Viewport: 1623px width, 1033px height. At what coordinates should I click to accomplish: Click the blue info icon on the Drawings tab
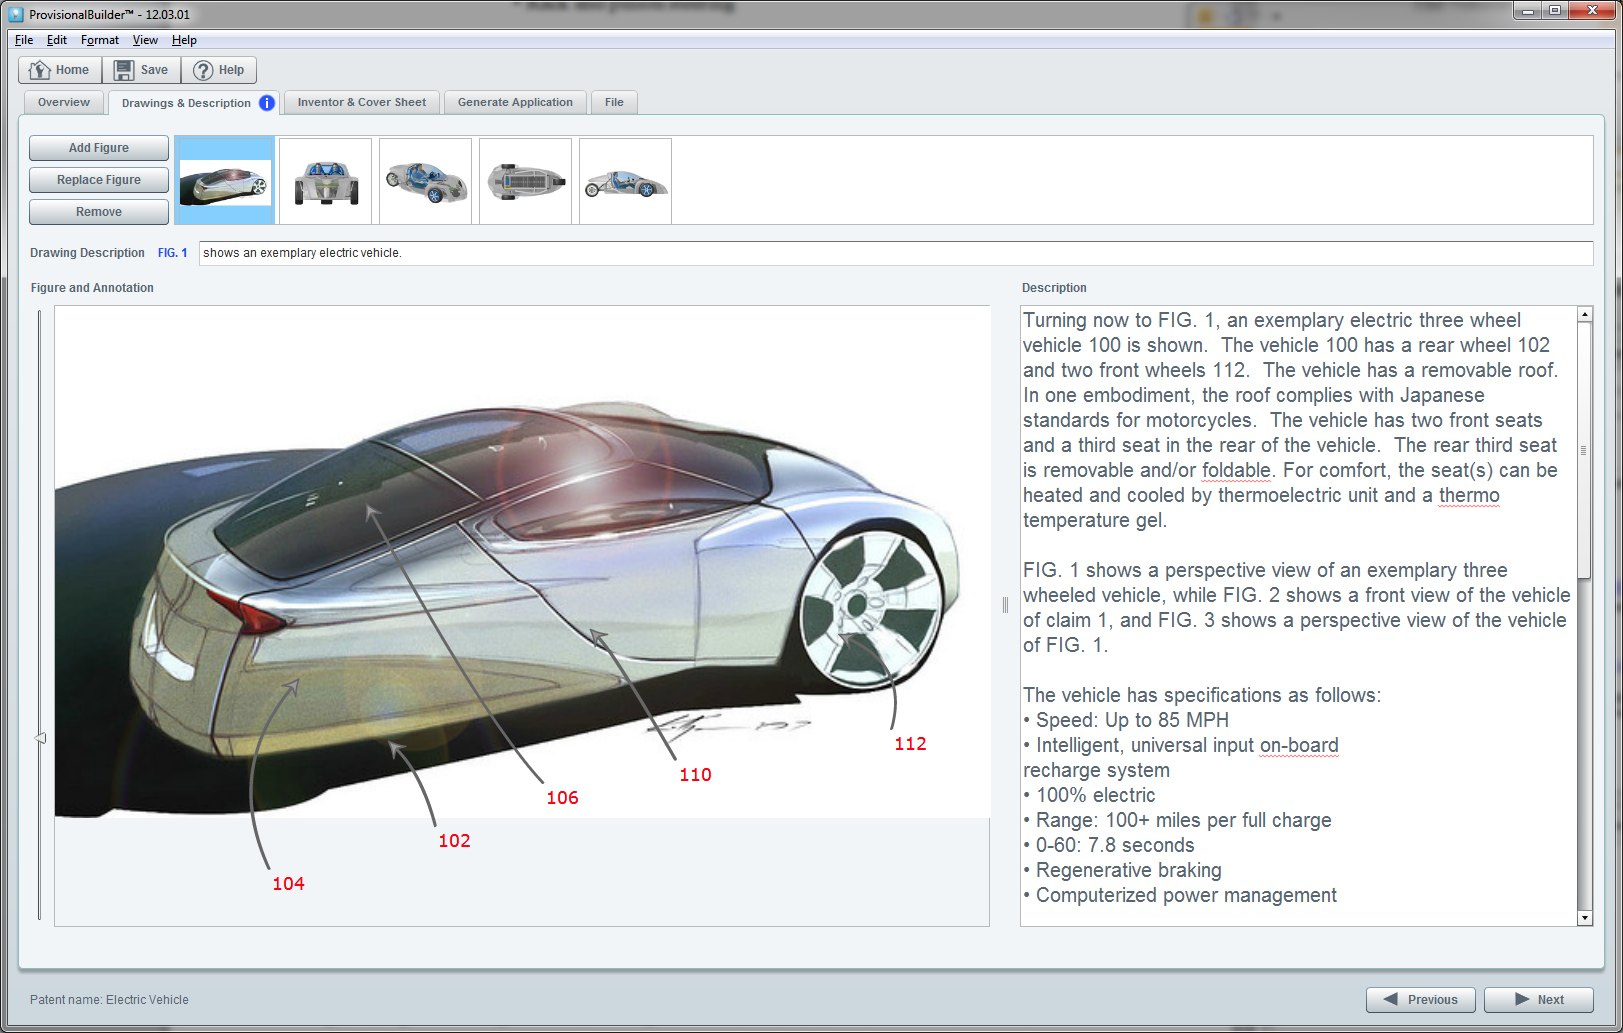point(267,103)
